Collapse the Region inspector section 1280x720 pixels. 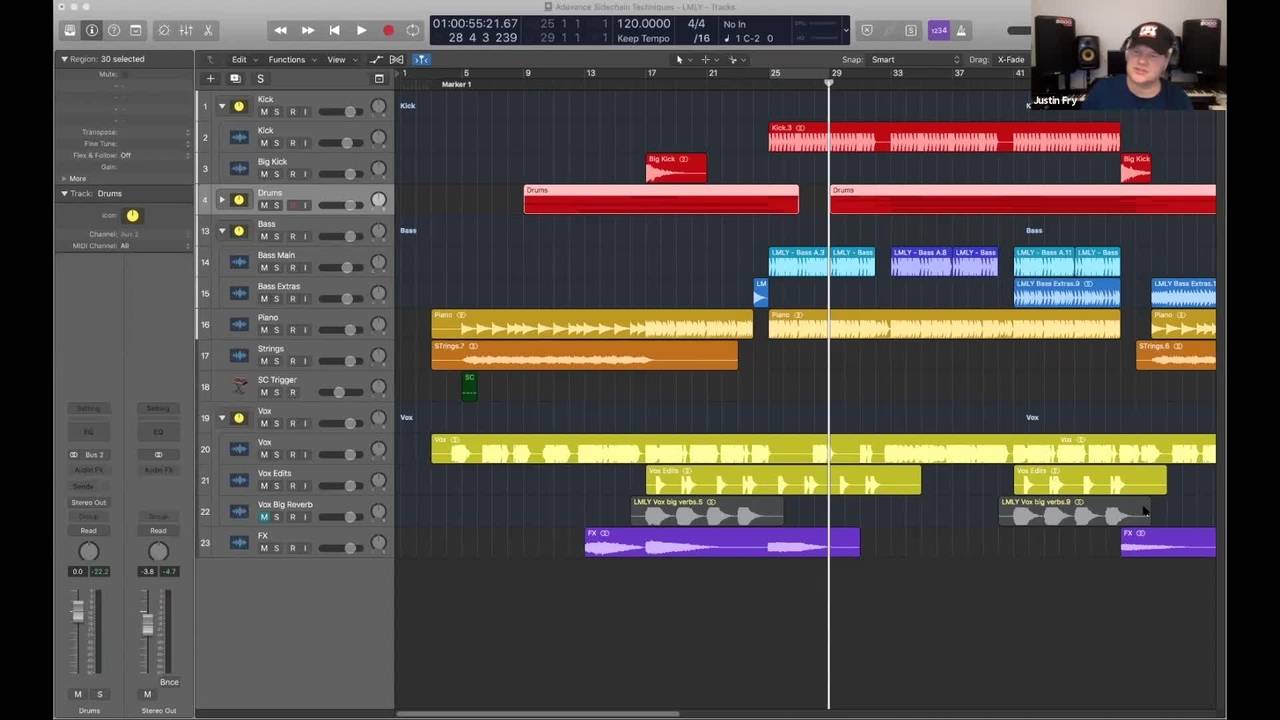pos(64,59)
